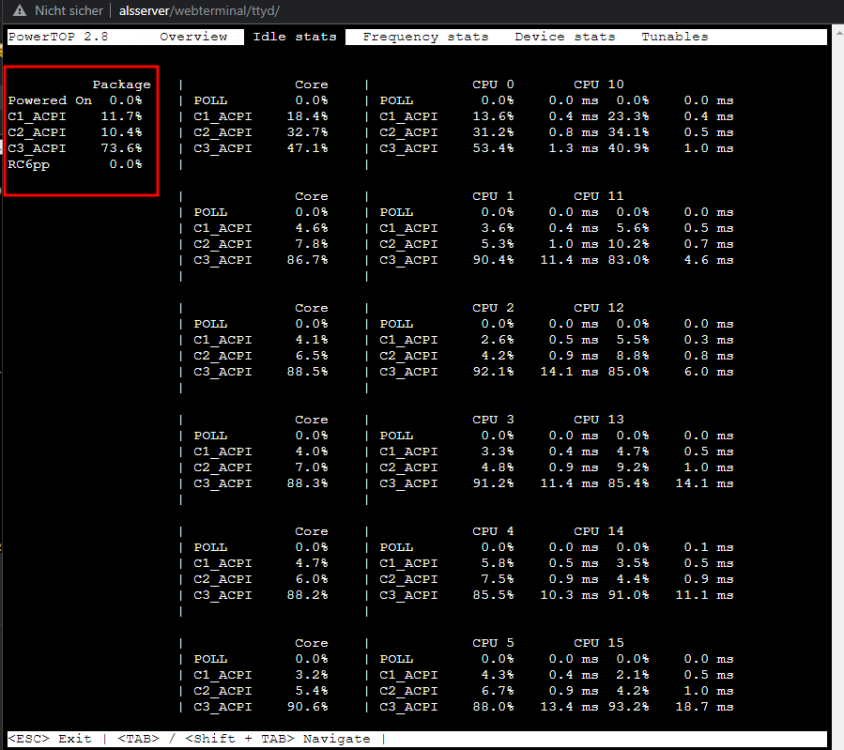Go to the Device stats tab
The width and height of the screenshot is (844, 750).
[x=565, y=37]
